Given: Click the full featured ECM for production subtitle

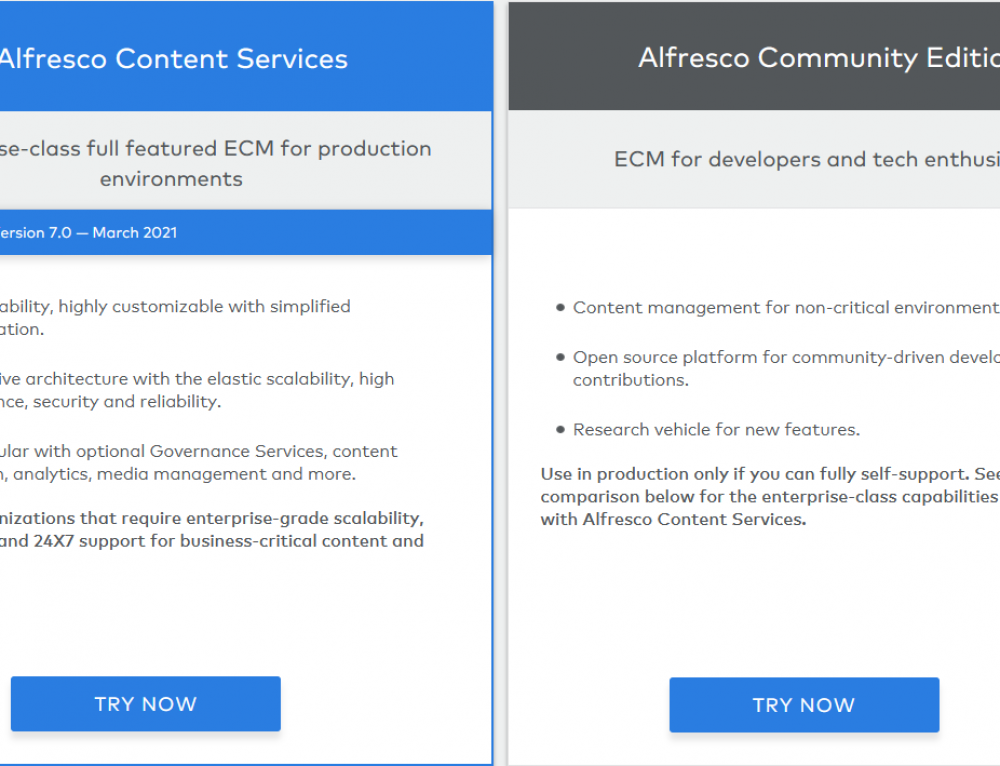Looking at the screenshot, I should (214, 150).
